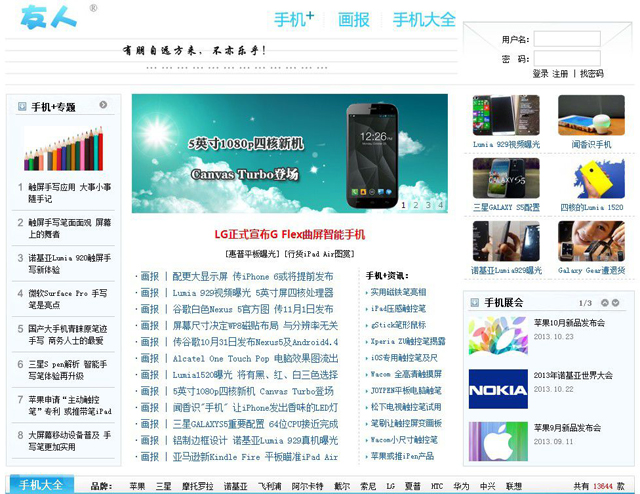Go to previous 手机展会 page with up arrow
640x494 pixels.
coord(605,303)
